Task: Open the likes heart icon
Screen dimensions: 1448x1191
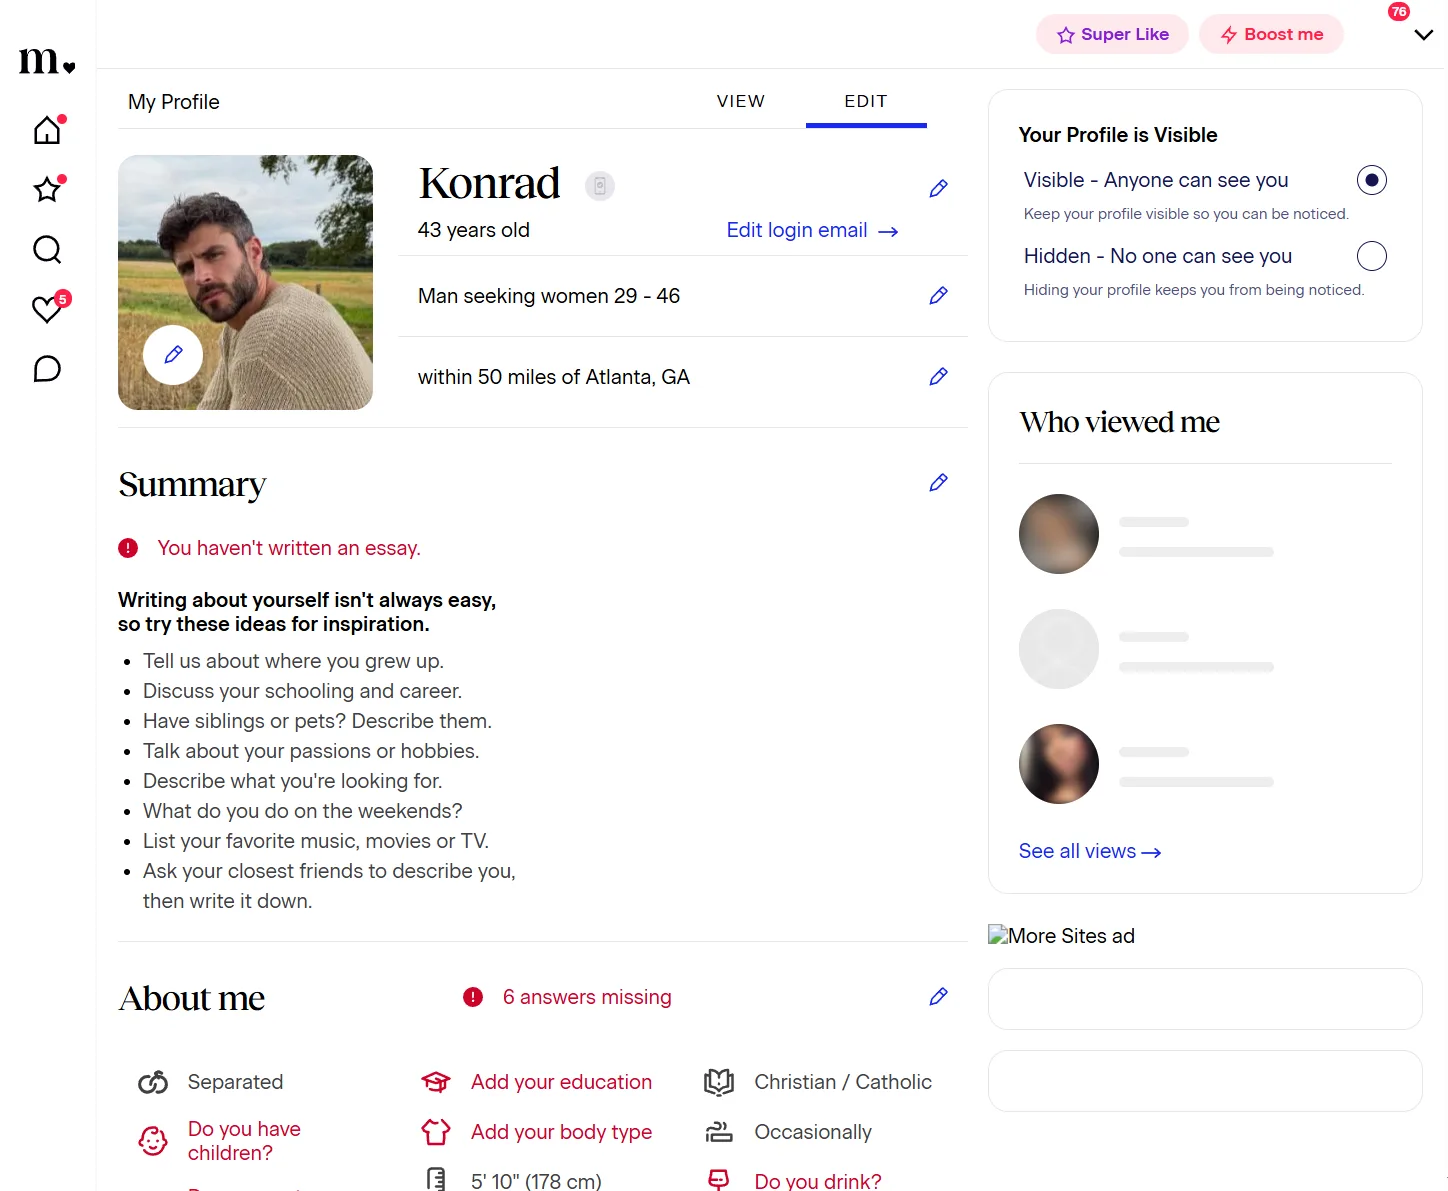Action: [47, 309]
